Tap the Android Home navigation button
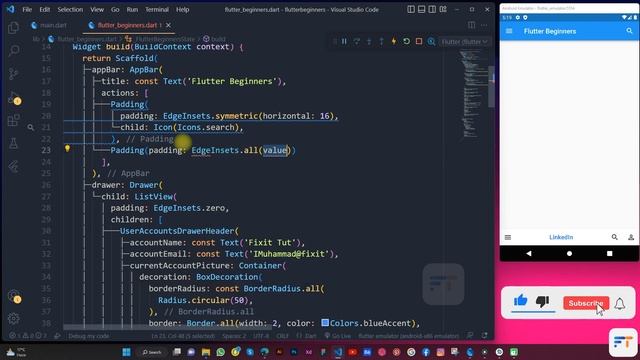 tap(569, 253)
